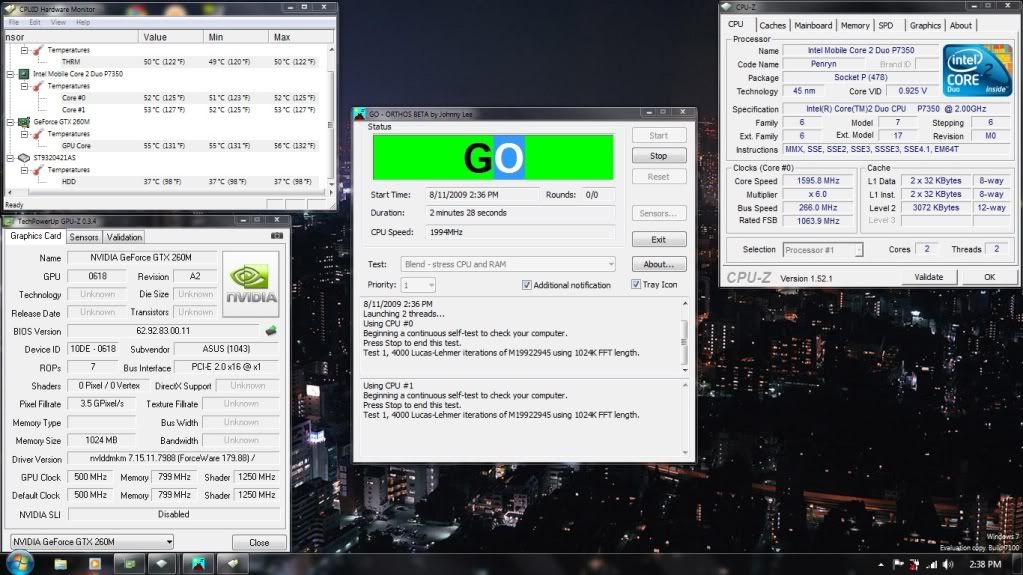Click the NVIDIA logo in GPU-Z

click(251, 284)
